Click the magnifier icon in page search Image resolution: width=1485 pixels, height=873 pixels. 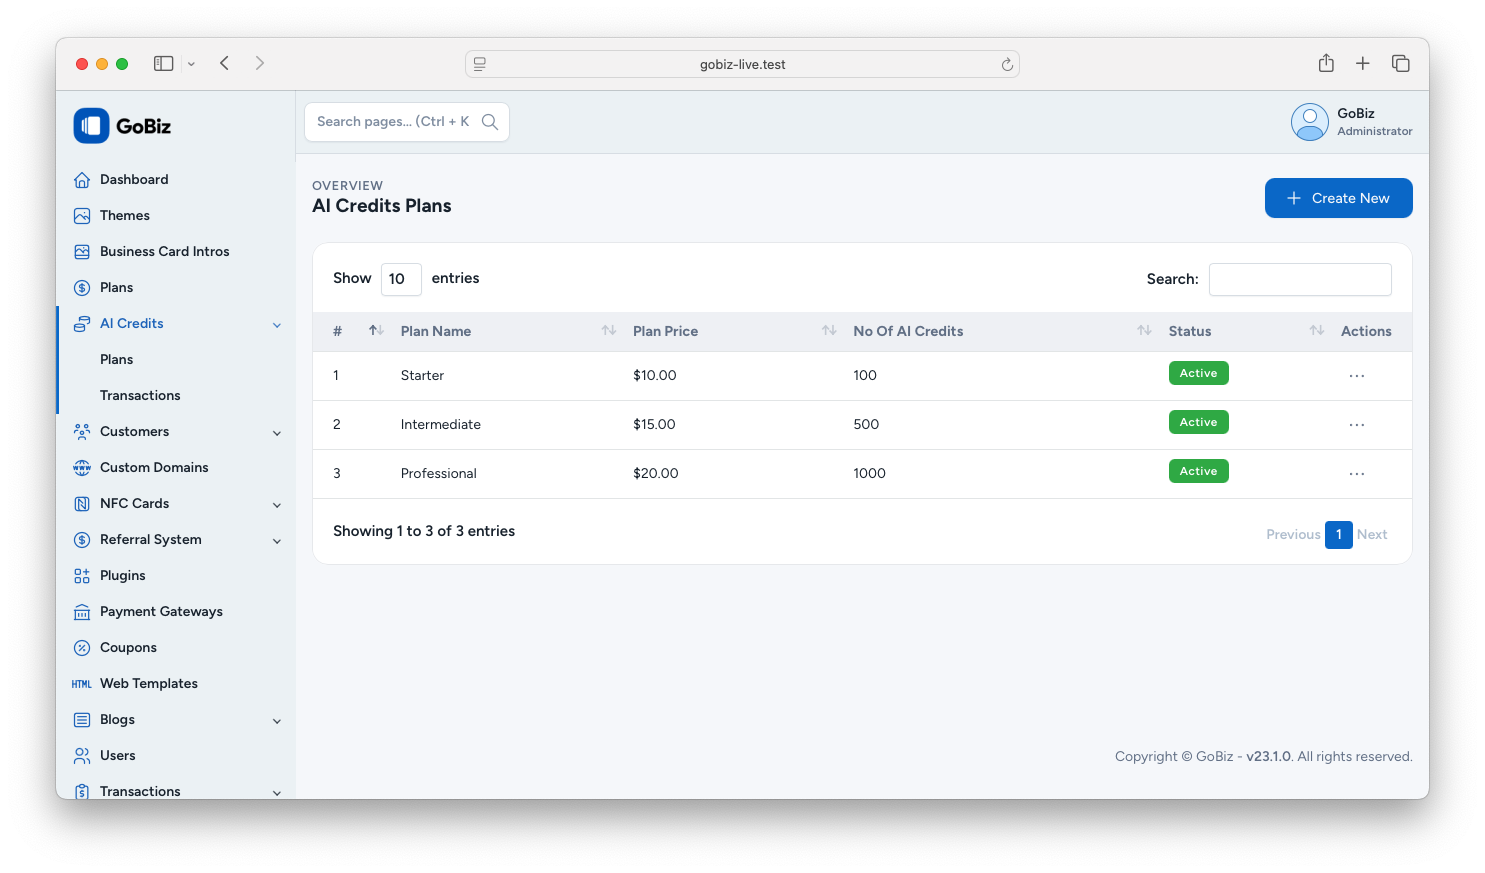pos(490,122)
